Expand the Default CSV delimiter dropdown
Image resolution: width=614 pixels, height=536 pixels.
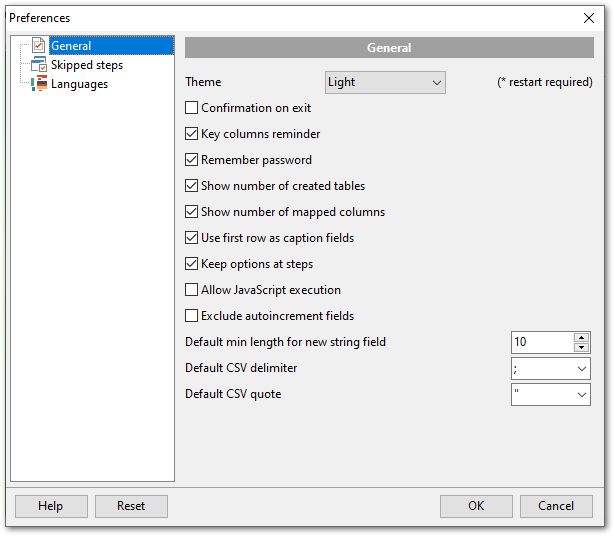pos(581,369)
